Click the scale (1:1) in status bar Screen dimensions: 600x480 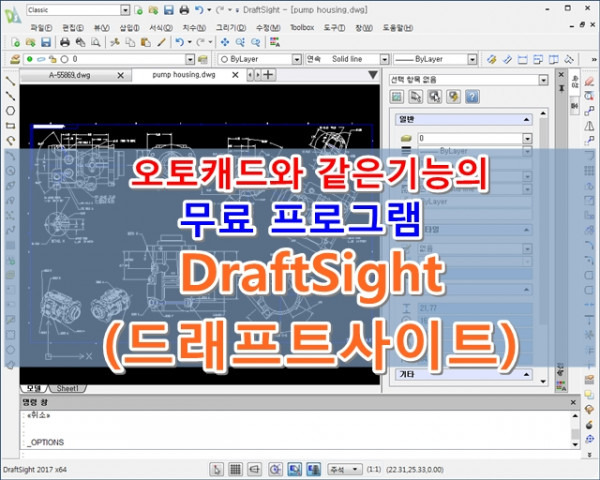coord(373,469)
